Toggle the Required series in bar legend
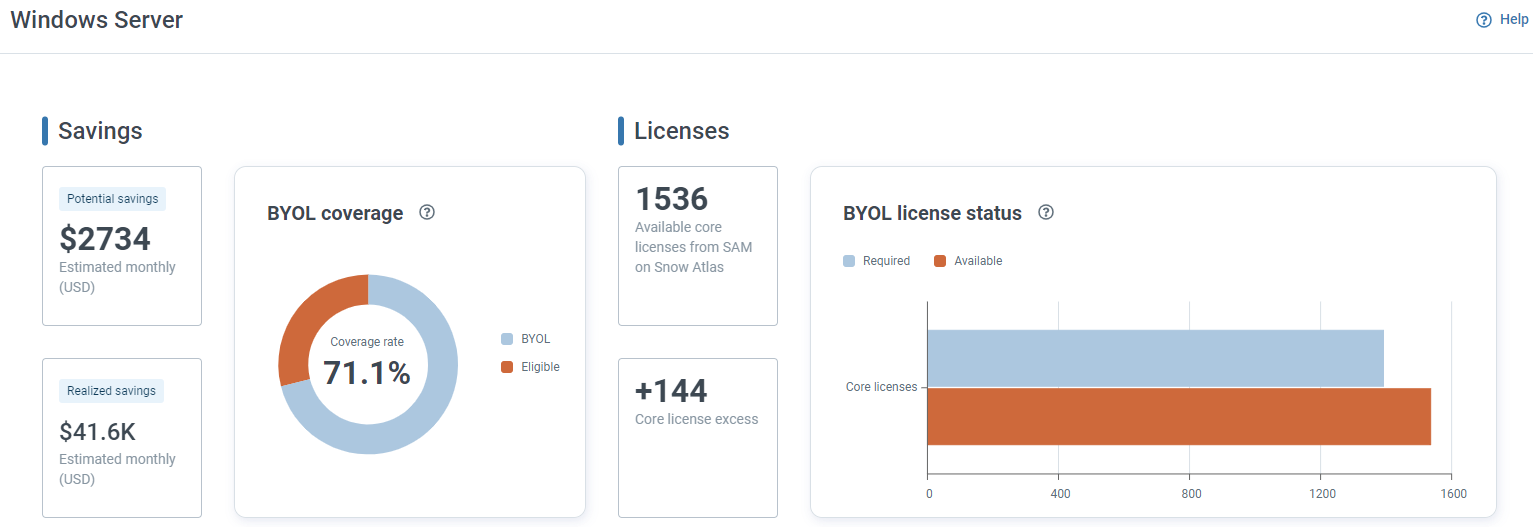 (x=885, y=261)
